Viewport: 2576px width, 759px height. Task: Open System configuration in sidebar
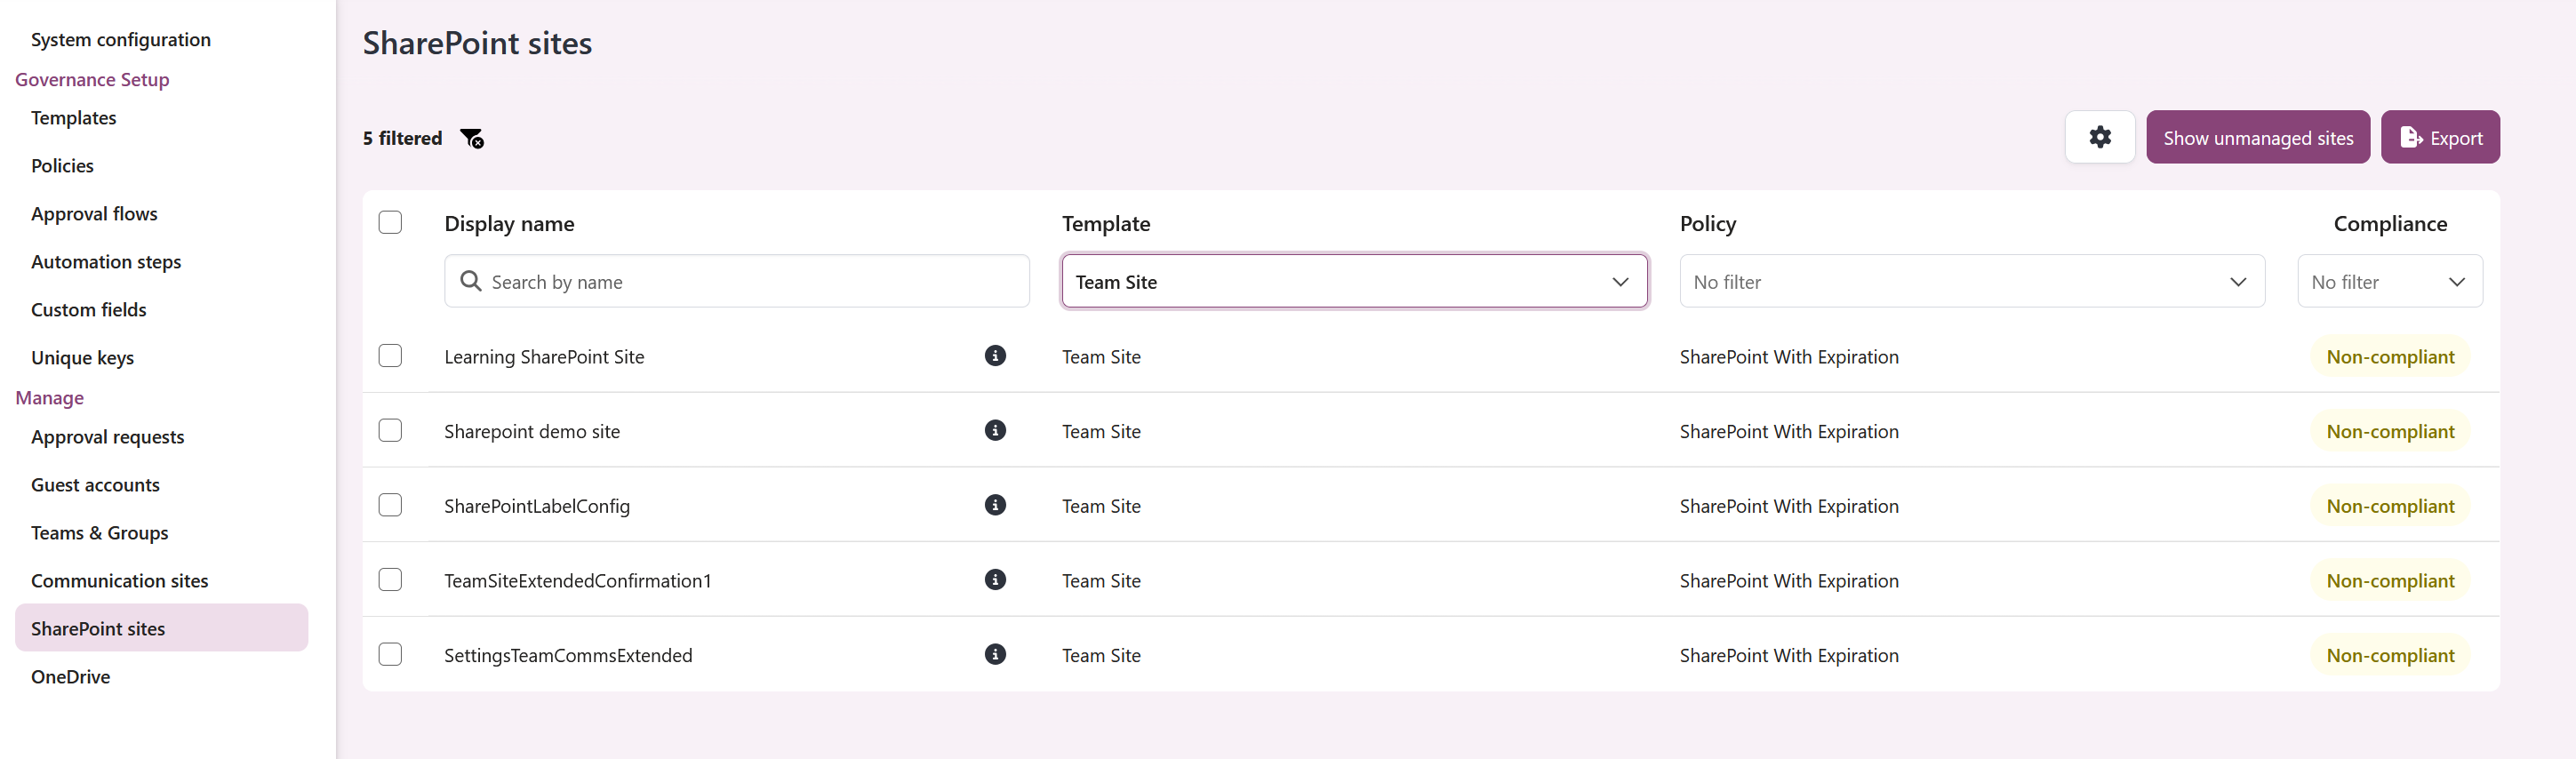click(121, 40)
